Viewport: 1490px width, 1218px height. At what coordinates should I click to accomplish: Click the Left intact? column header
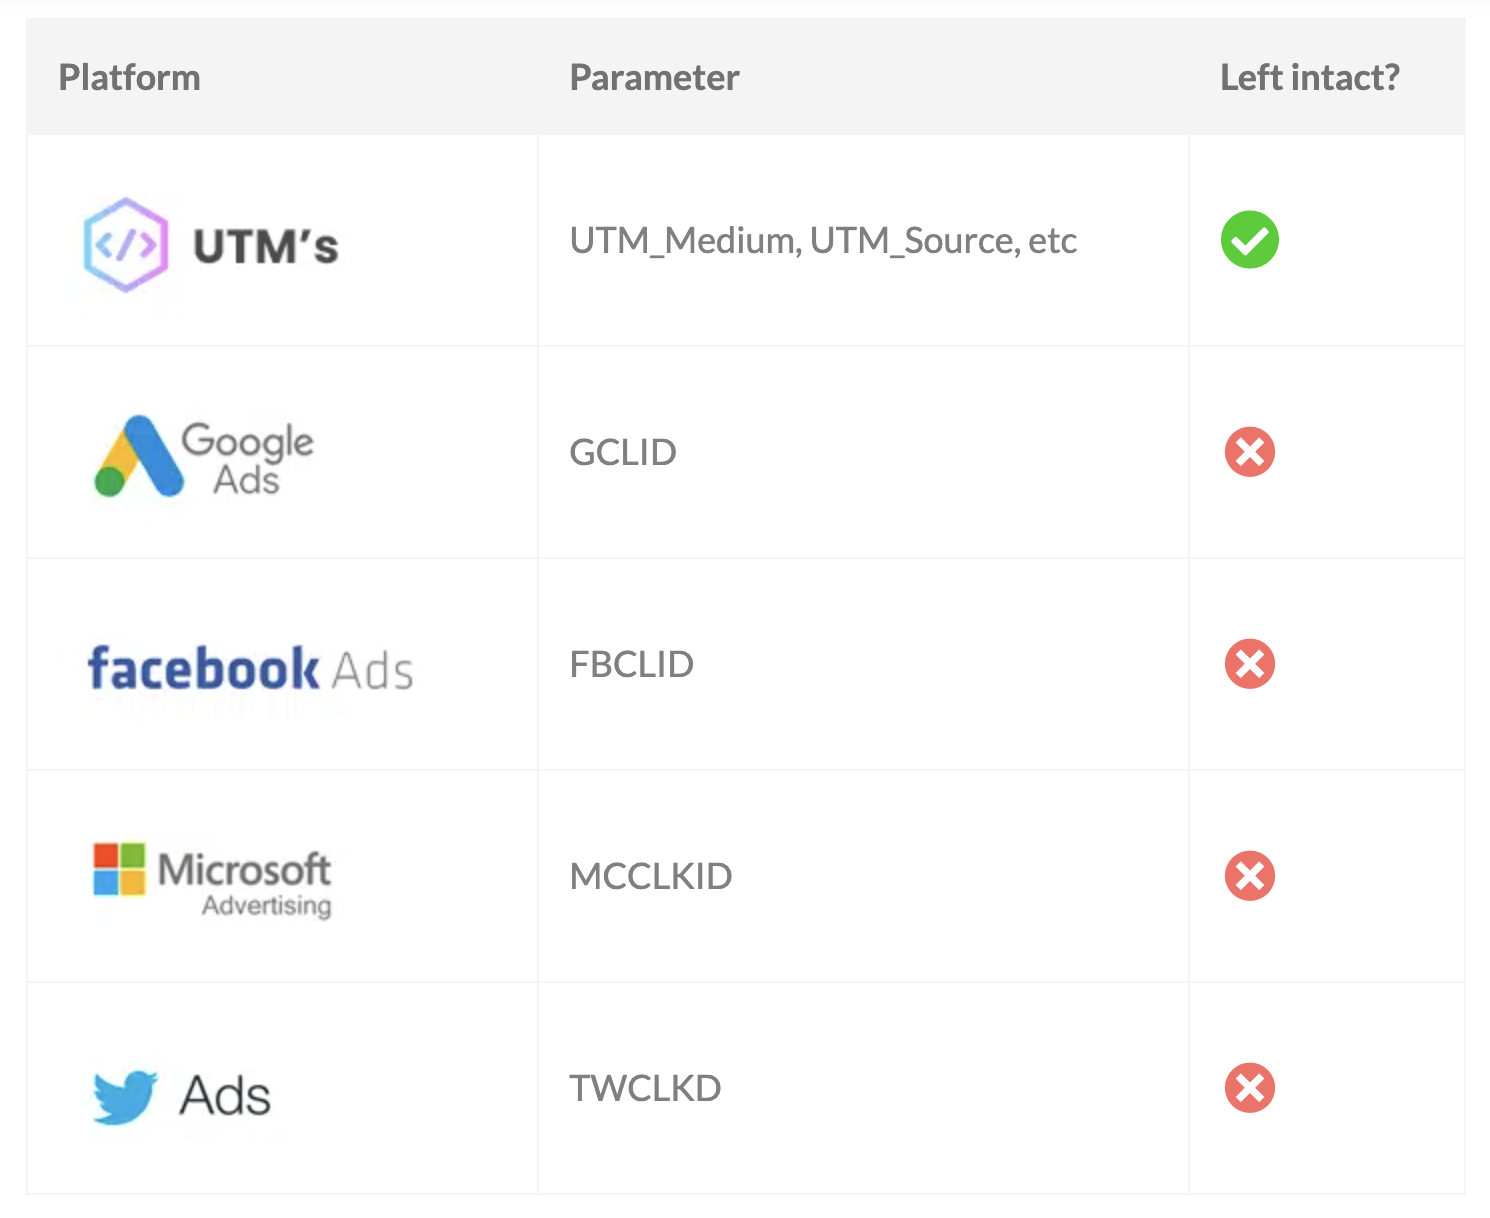click(1309, 78)
